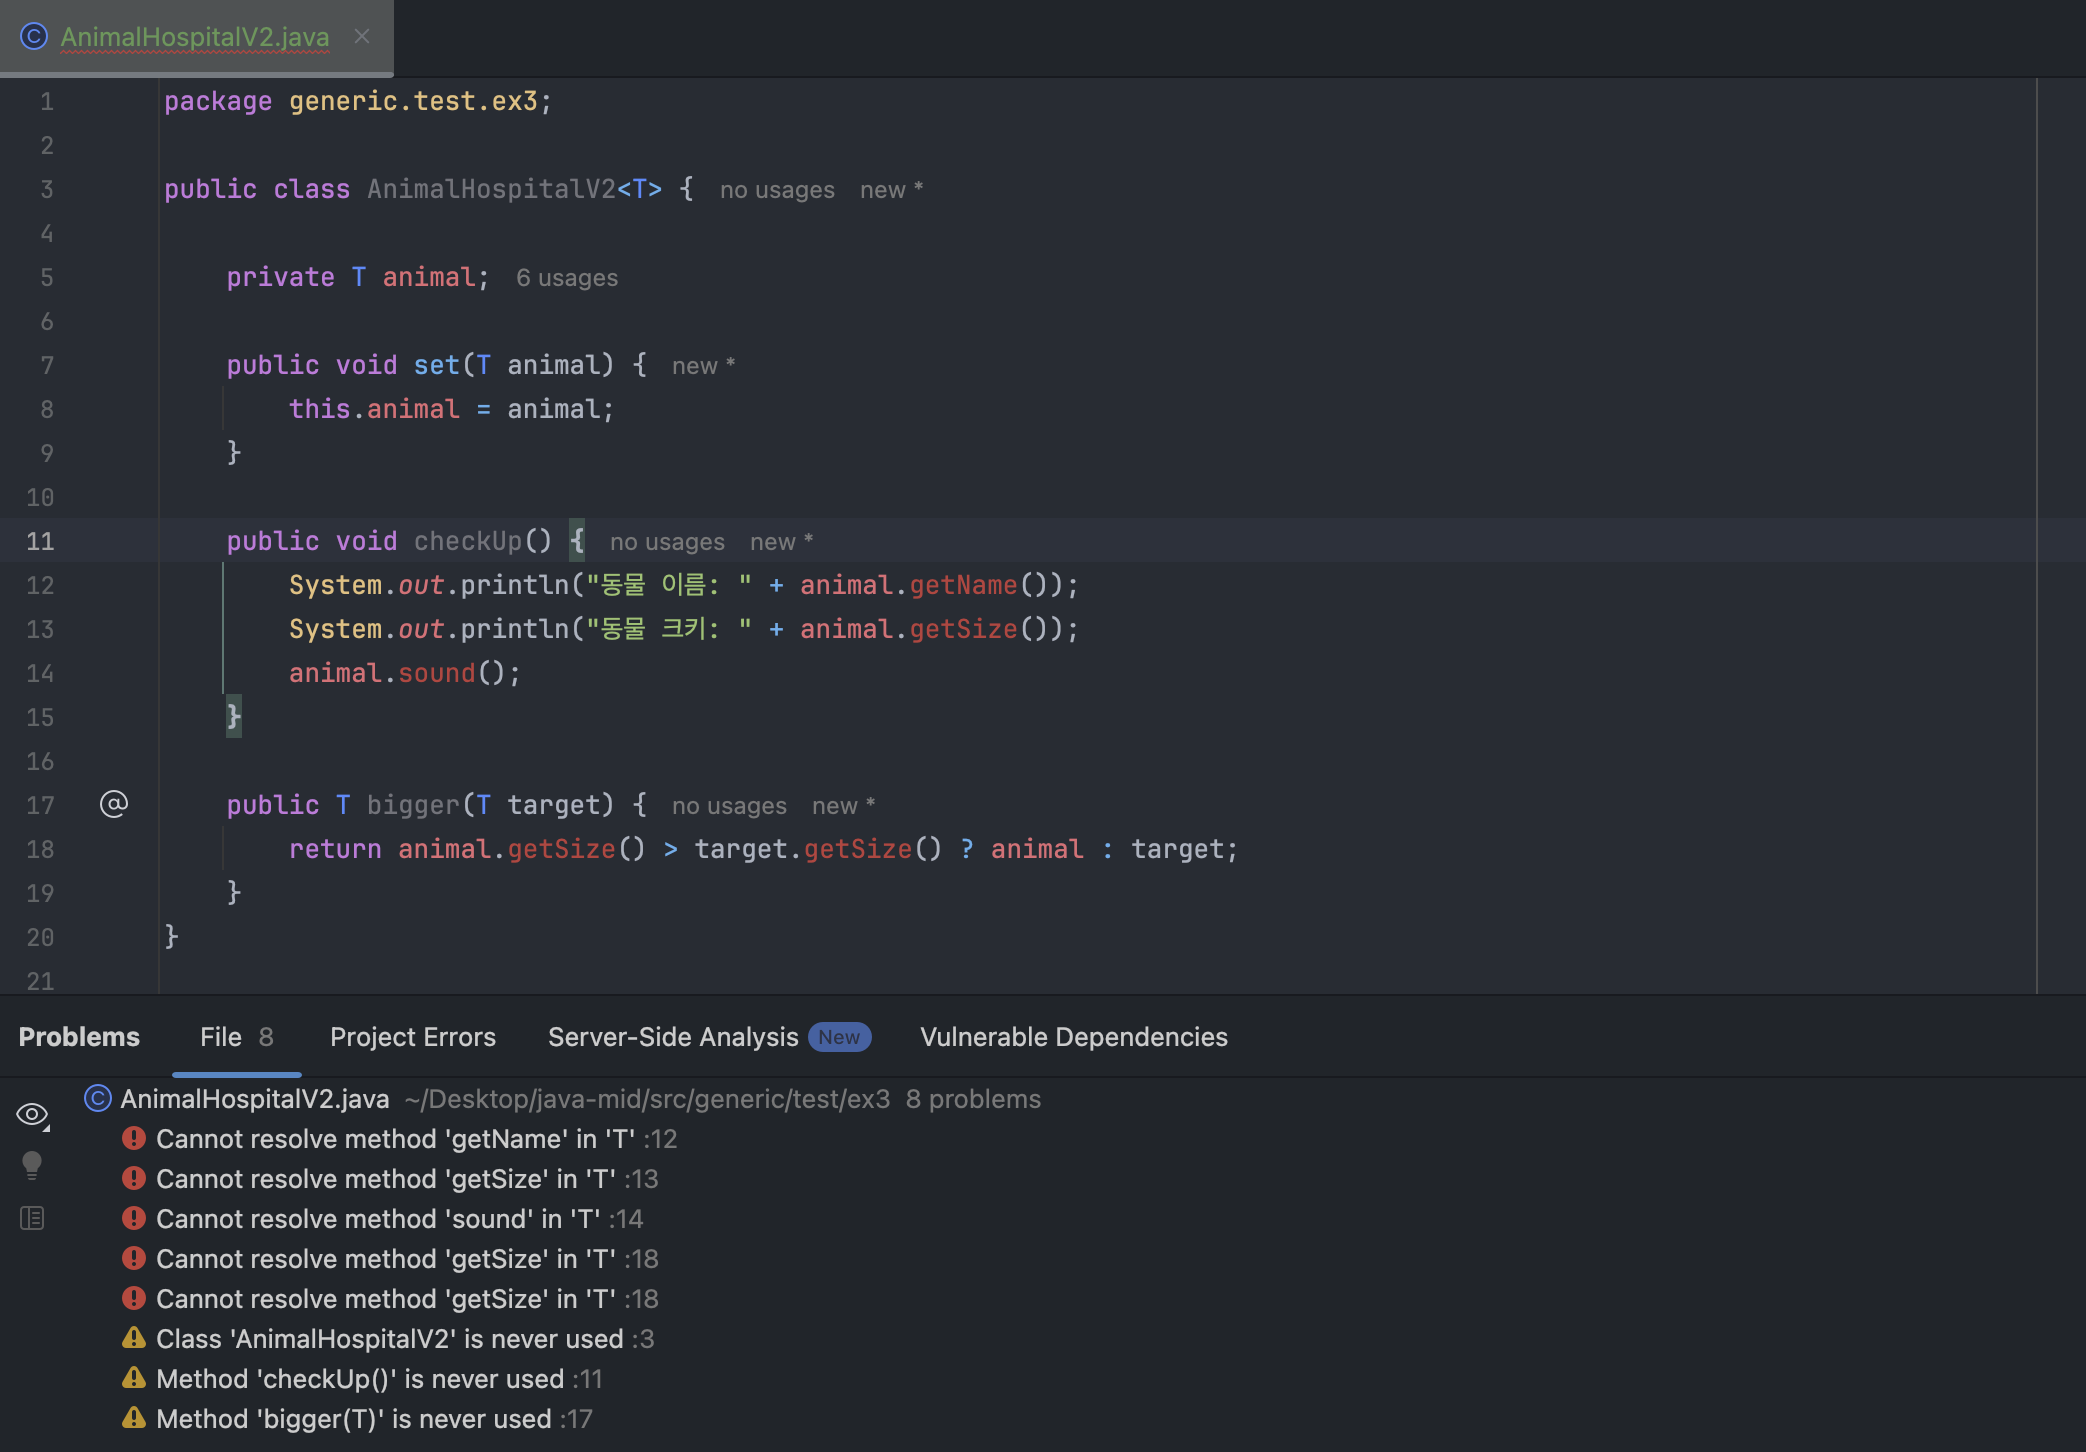Switch to Project Errors tab
Image resolution: width=2086 pixels, height=1452 pixels.
pos(412,1037)
